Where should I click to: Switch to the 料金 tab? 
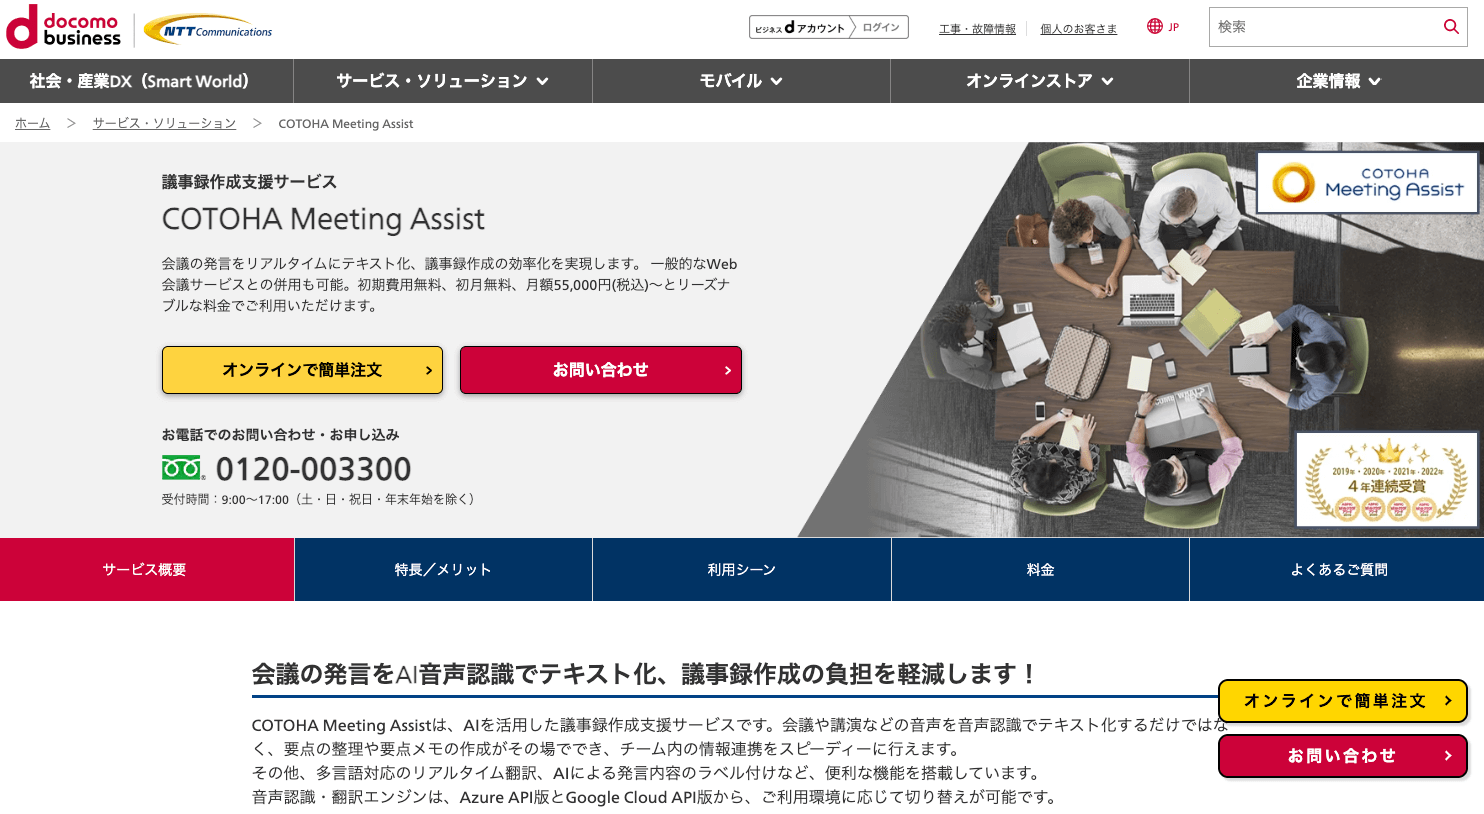pos(1040,569)
